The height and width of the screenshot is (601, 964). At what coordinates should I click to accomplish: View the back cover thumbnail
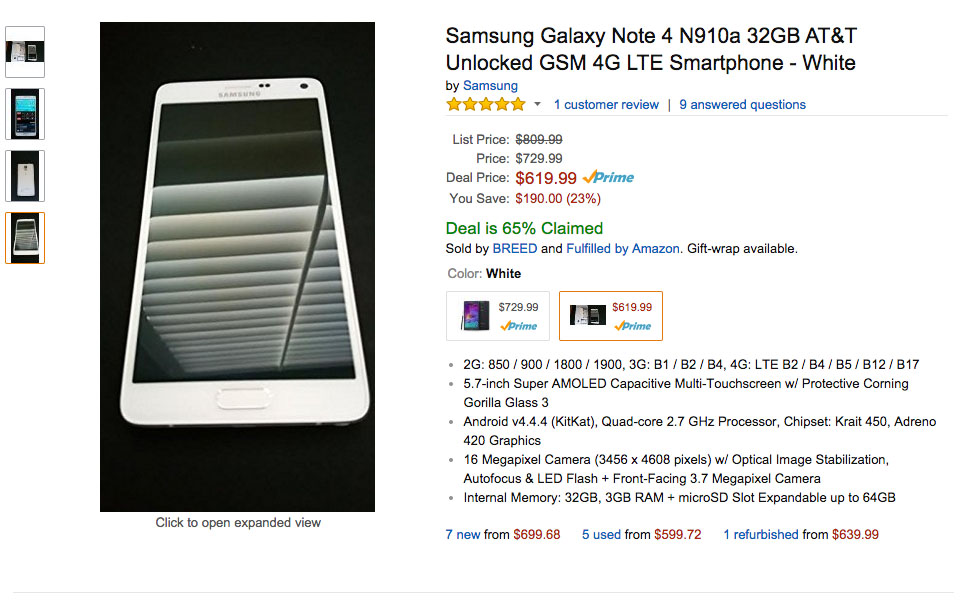(x=24, y=176)
